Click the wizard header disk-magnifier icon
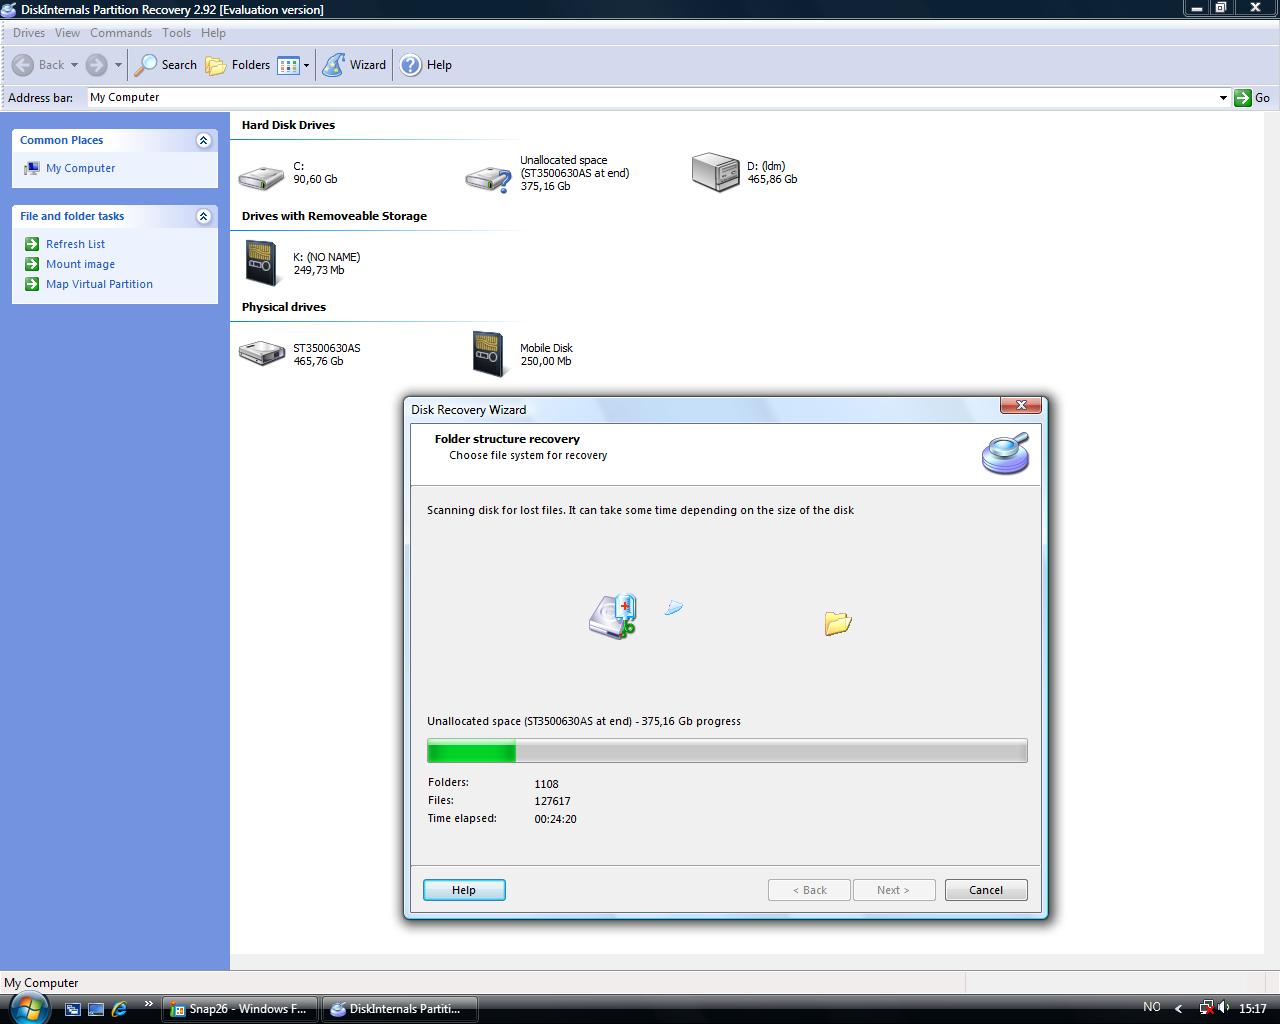Screen dimensions: 1280x1024 (x=1006, y=453)
